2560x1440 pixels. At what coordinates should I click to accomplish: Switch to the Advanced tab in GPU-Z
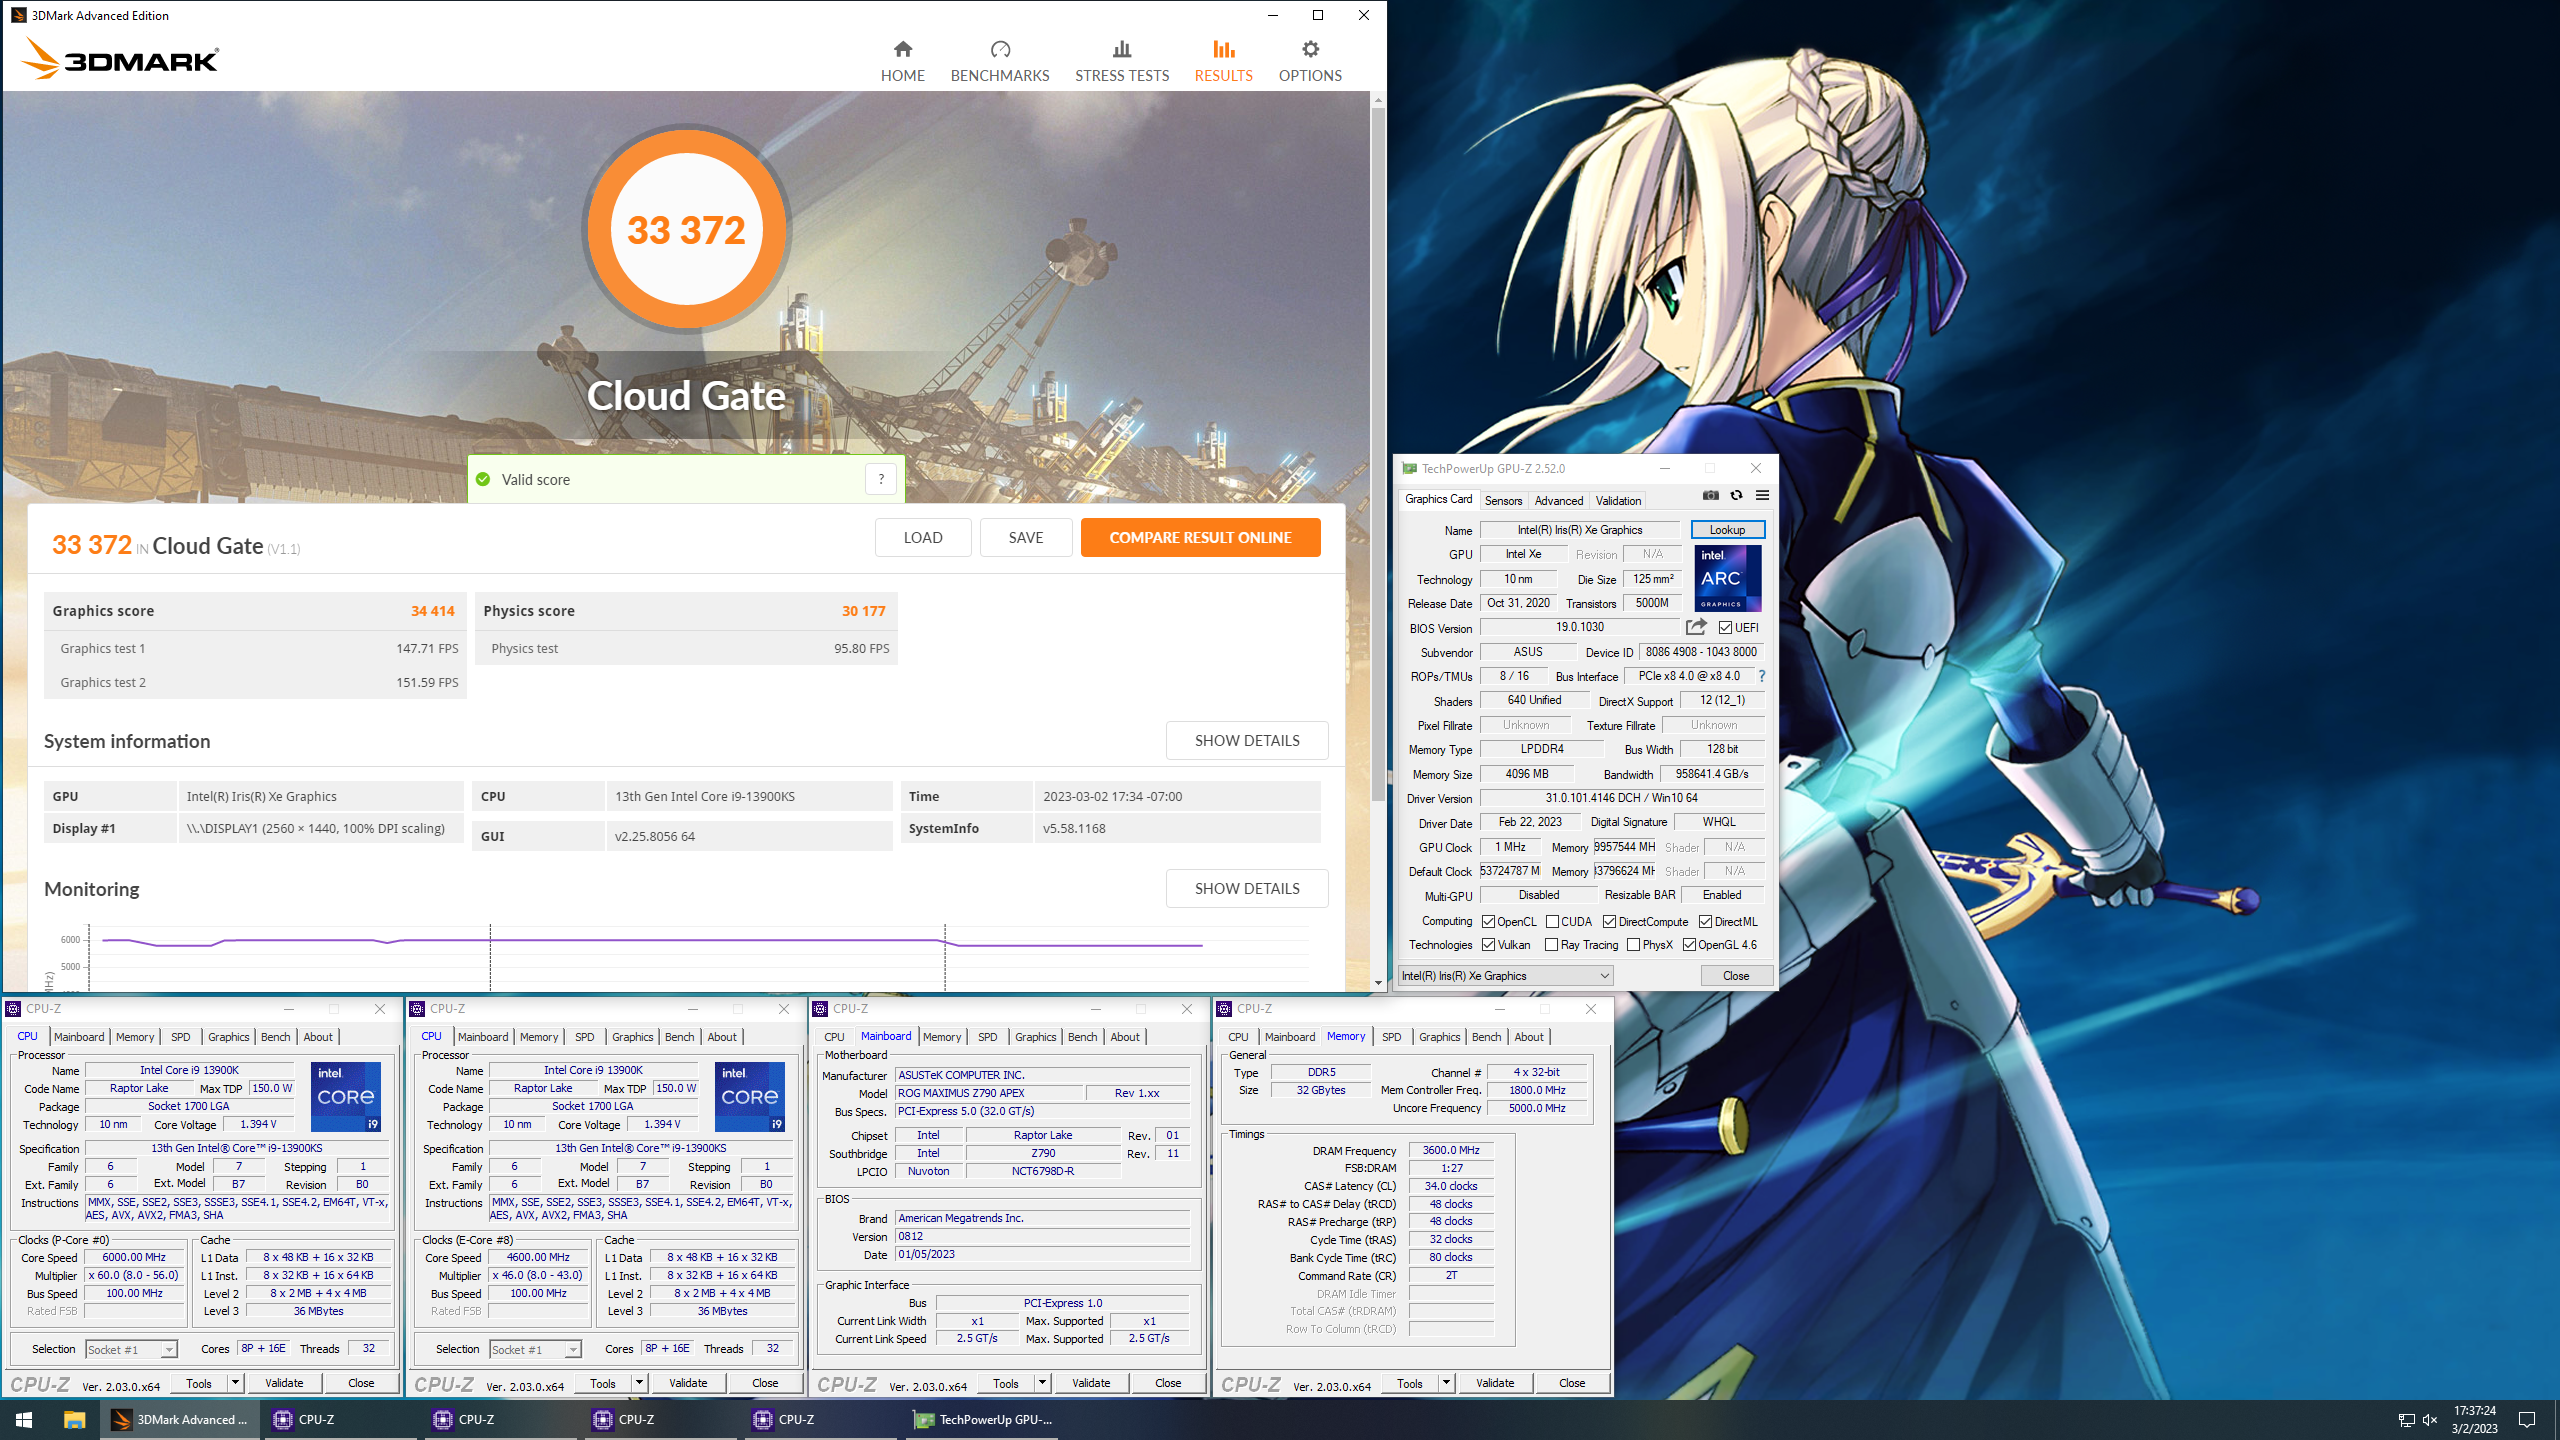1558,500
